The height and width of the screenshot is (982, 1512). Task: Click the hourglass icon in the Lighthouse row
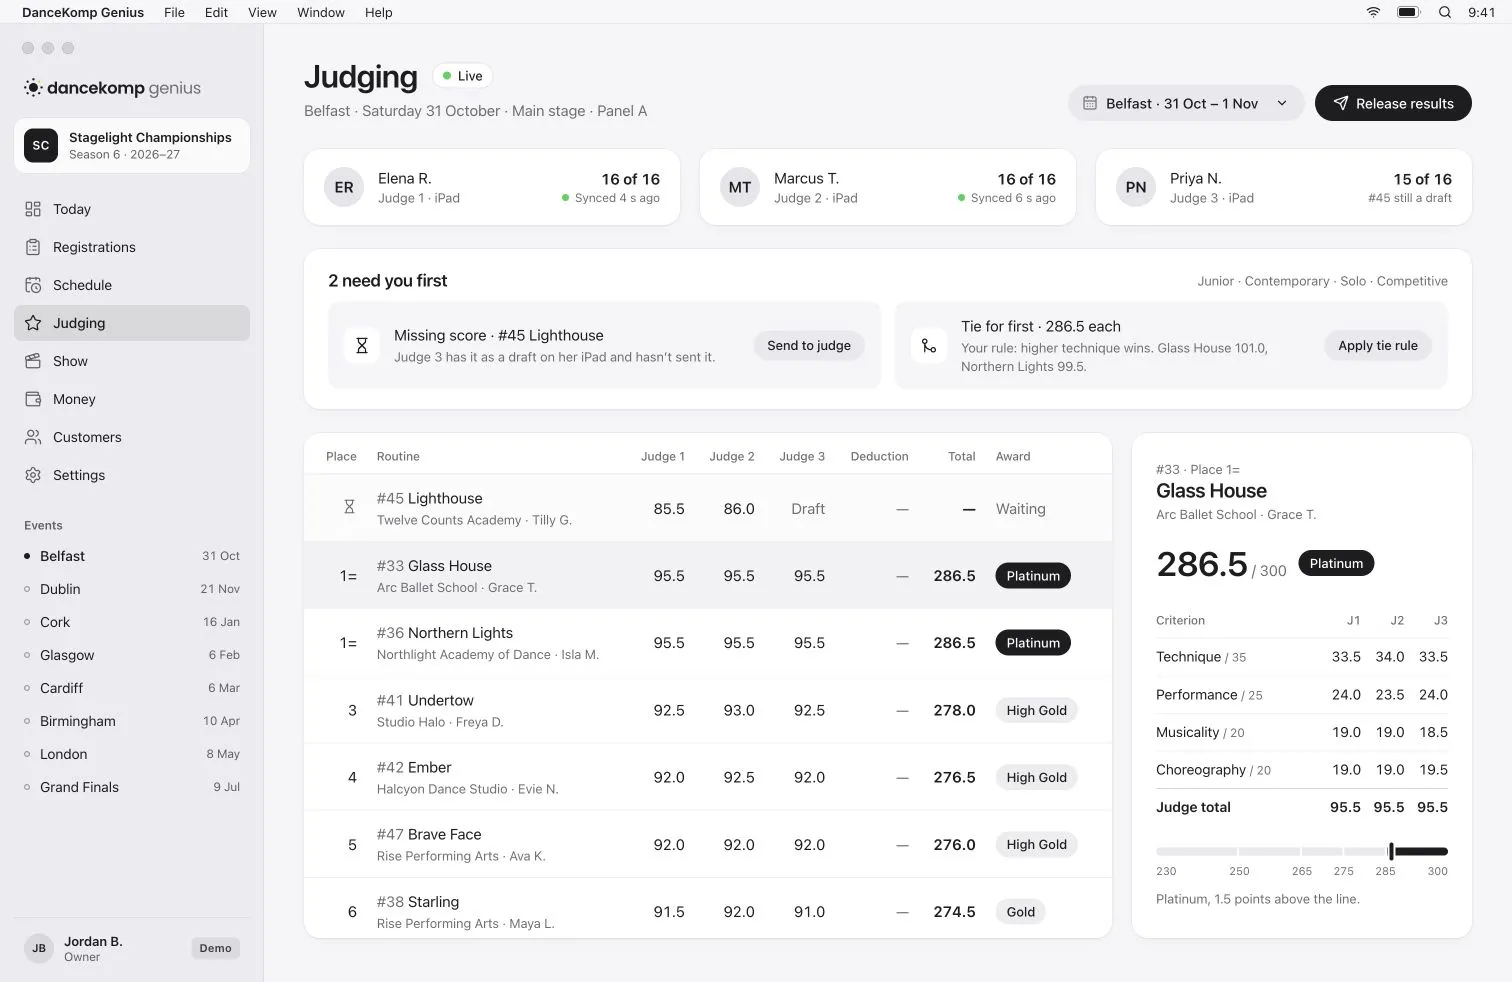click(349, 507)
